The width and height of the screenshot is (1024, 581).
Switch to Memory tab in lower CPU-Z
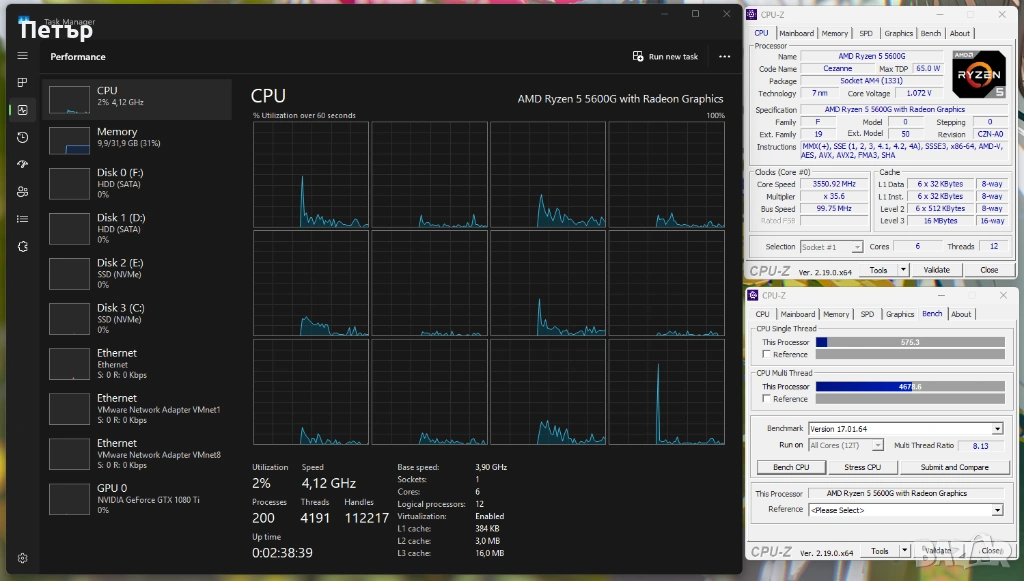pyautogui.click(x=836, y=314)
